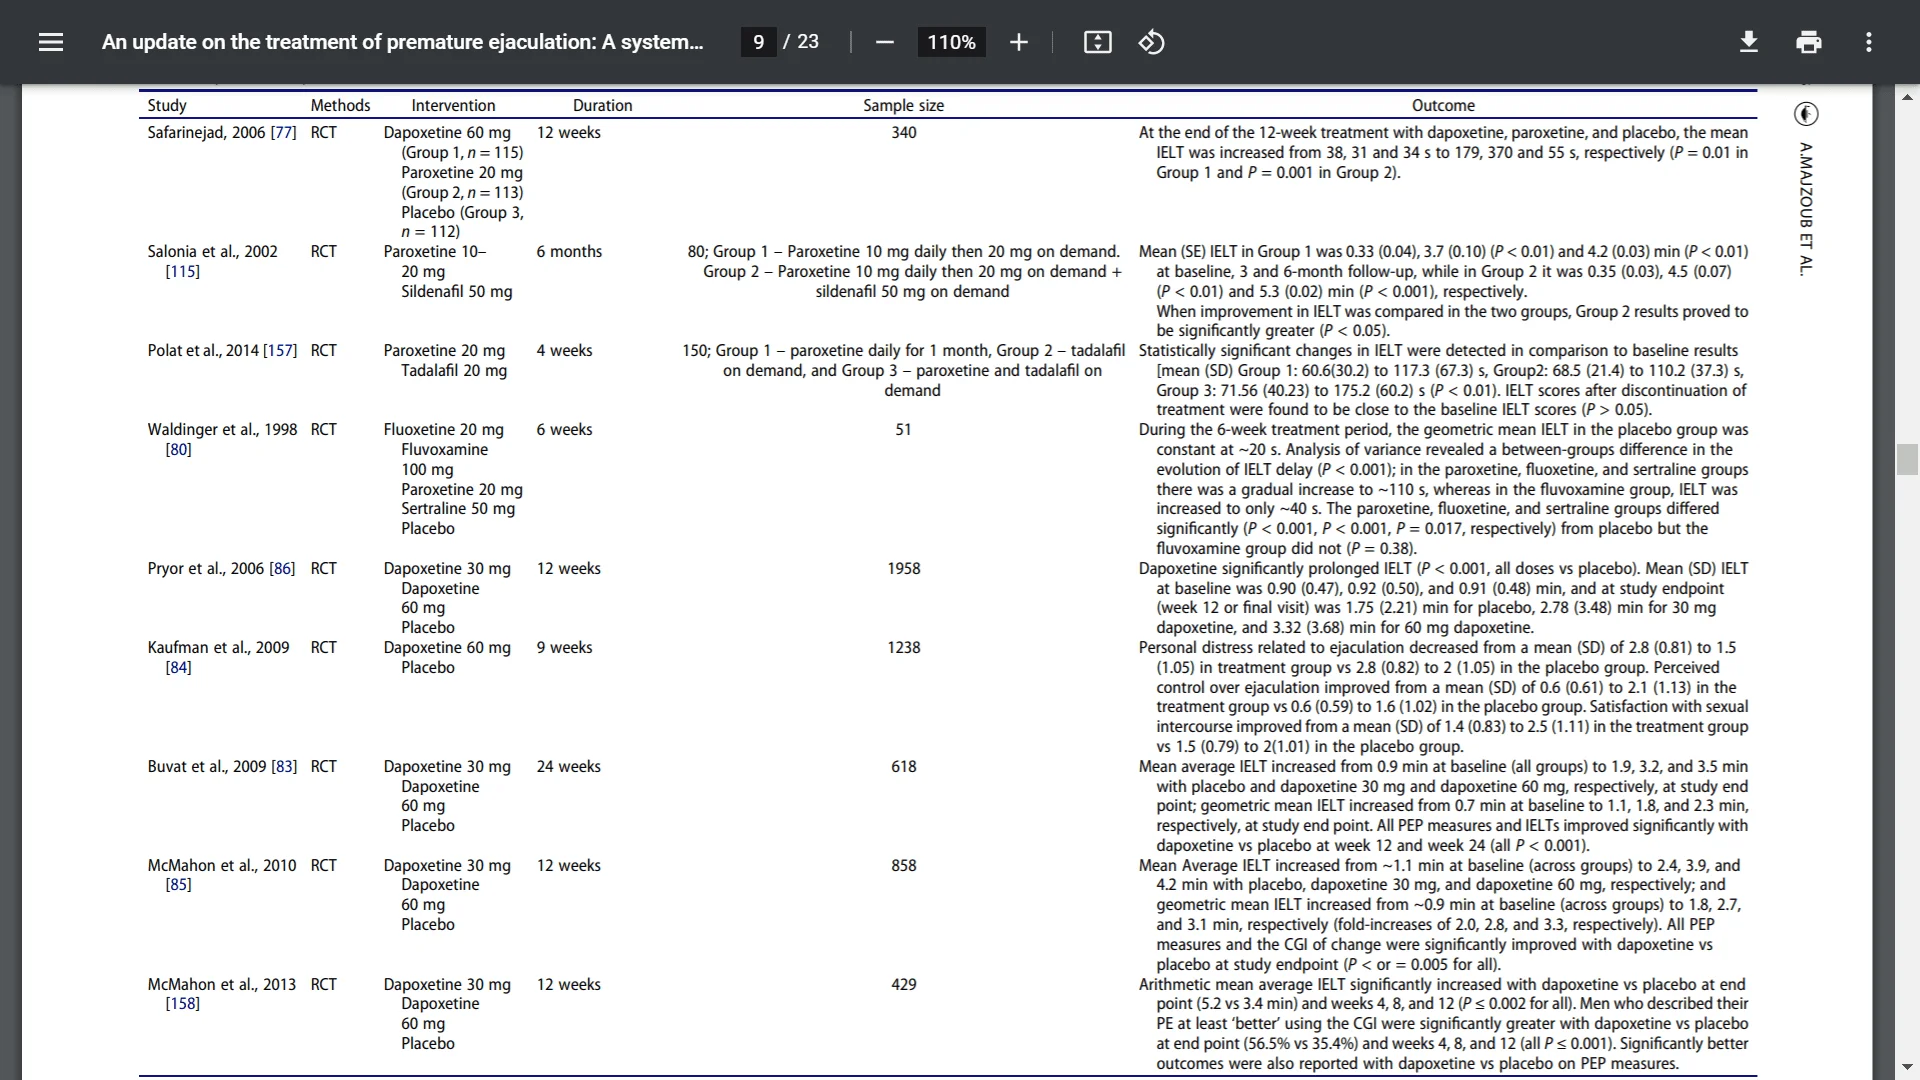
Task: Open the more actions menu
Action: pyautogui.click(x=1868, y=42)
